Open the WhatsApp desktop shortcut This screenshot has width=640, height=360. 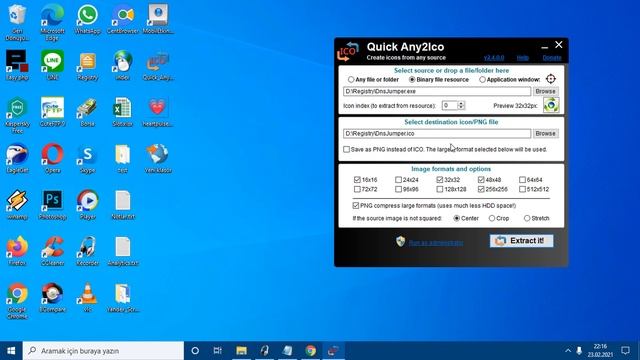pos(87,20)
